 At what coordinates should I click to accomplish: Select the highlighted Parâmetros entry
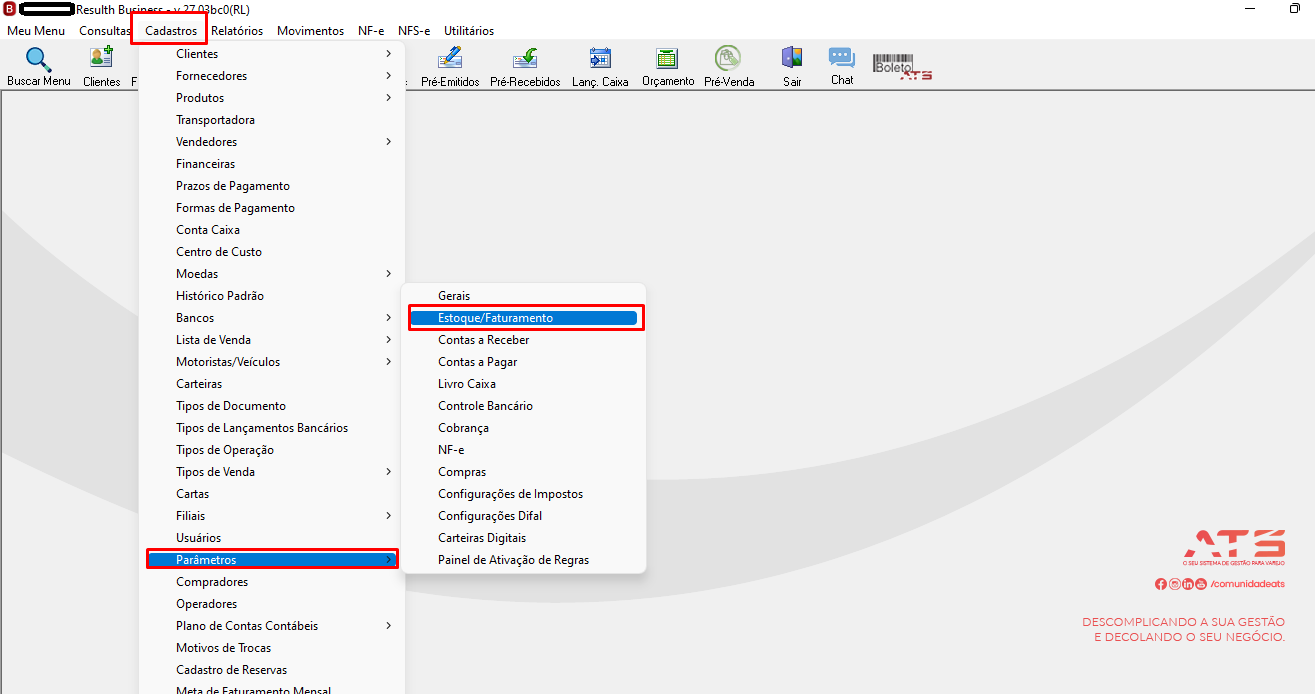(x=272, y=560)
